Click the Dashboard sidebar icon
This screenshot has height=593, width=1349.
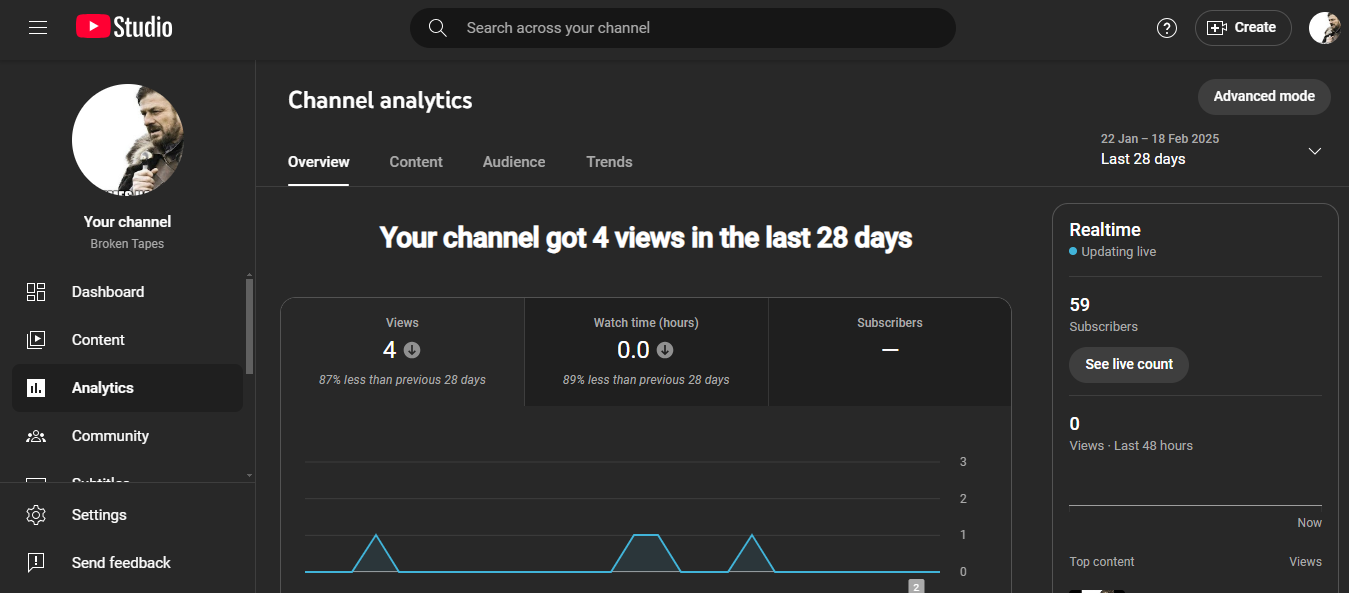click(36, 292)
